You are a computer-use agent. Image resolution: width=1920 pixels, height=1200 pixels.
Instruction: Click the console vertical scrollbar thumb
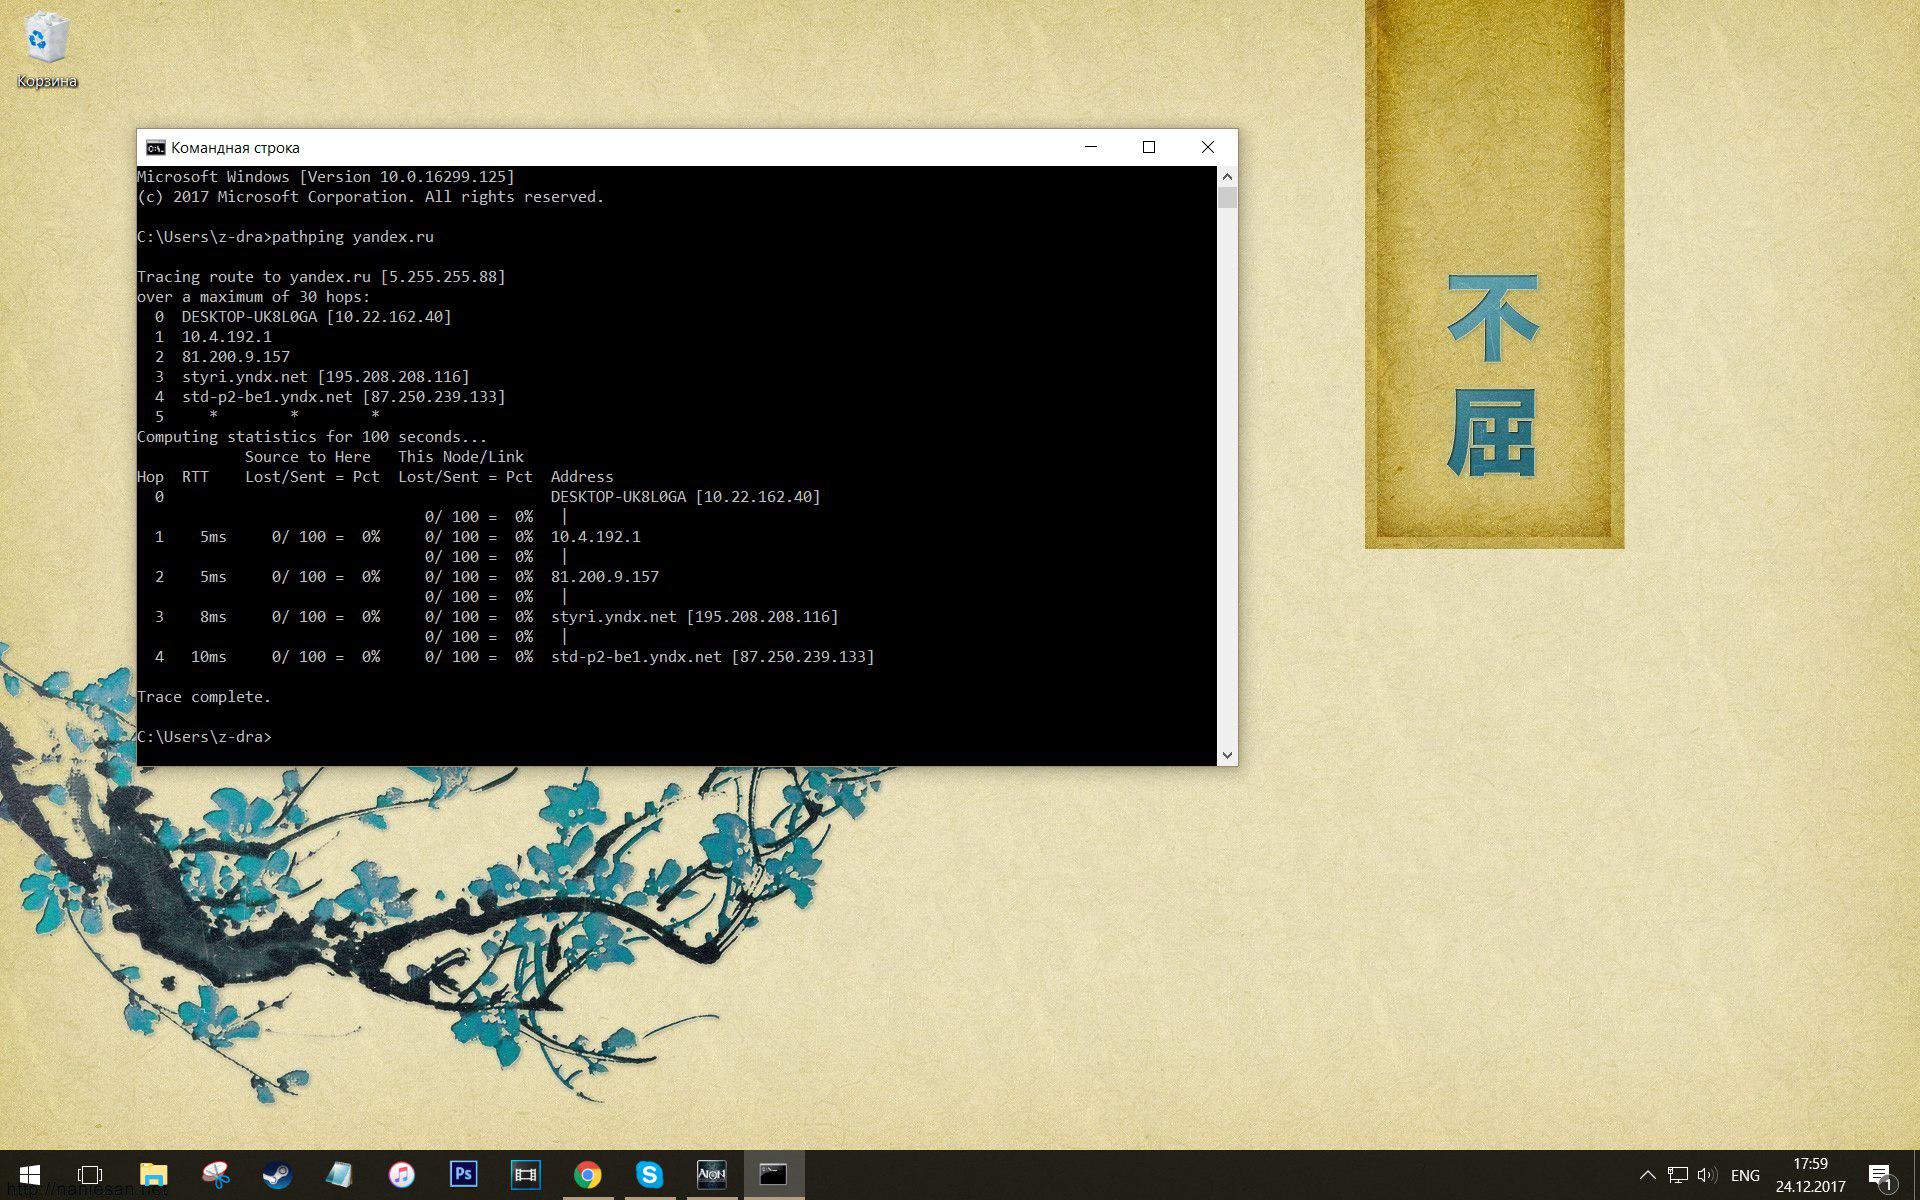[x=1227, y=197]
